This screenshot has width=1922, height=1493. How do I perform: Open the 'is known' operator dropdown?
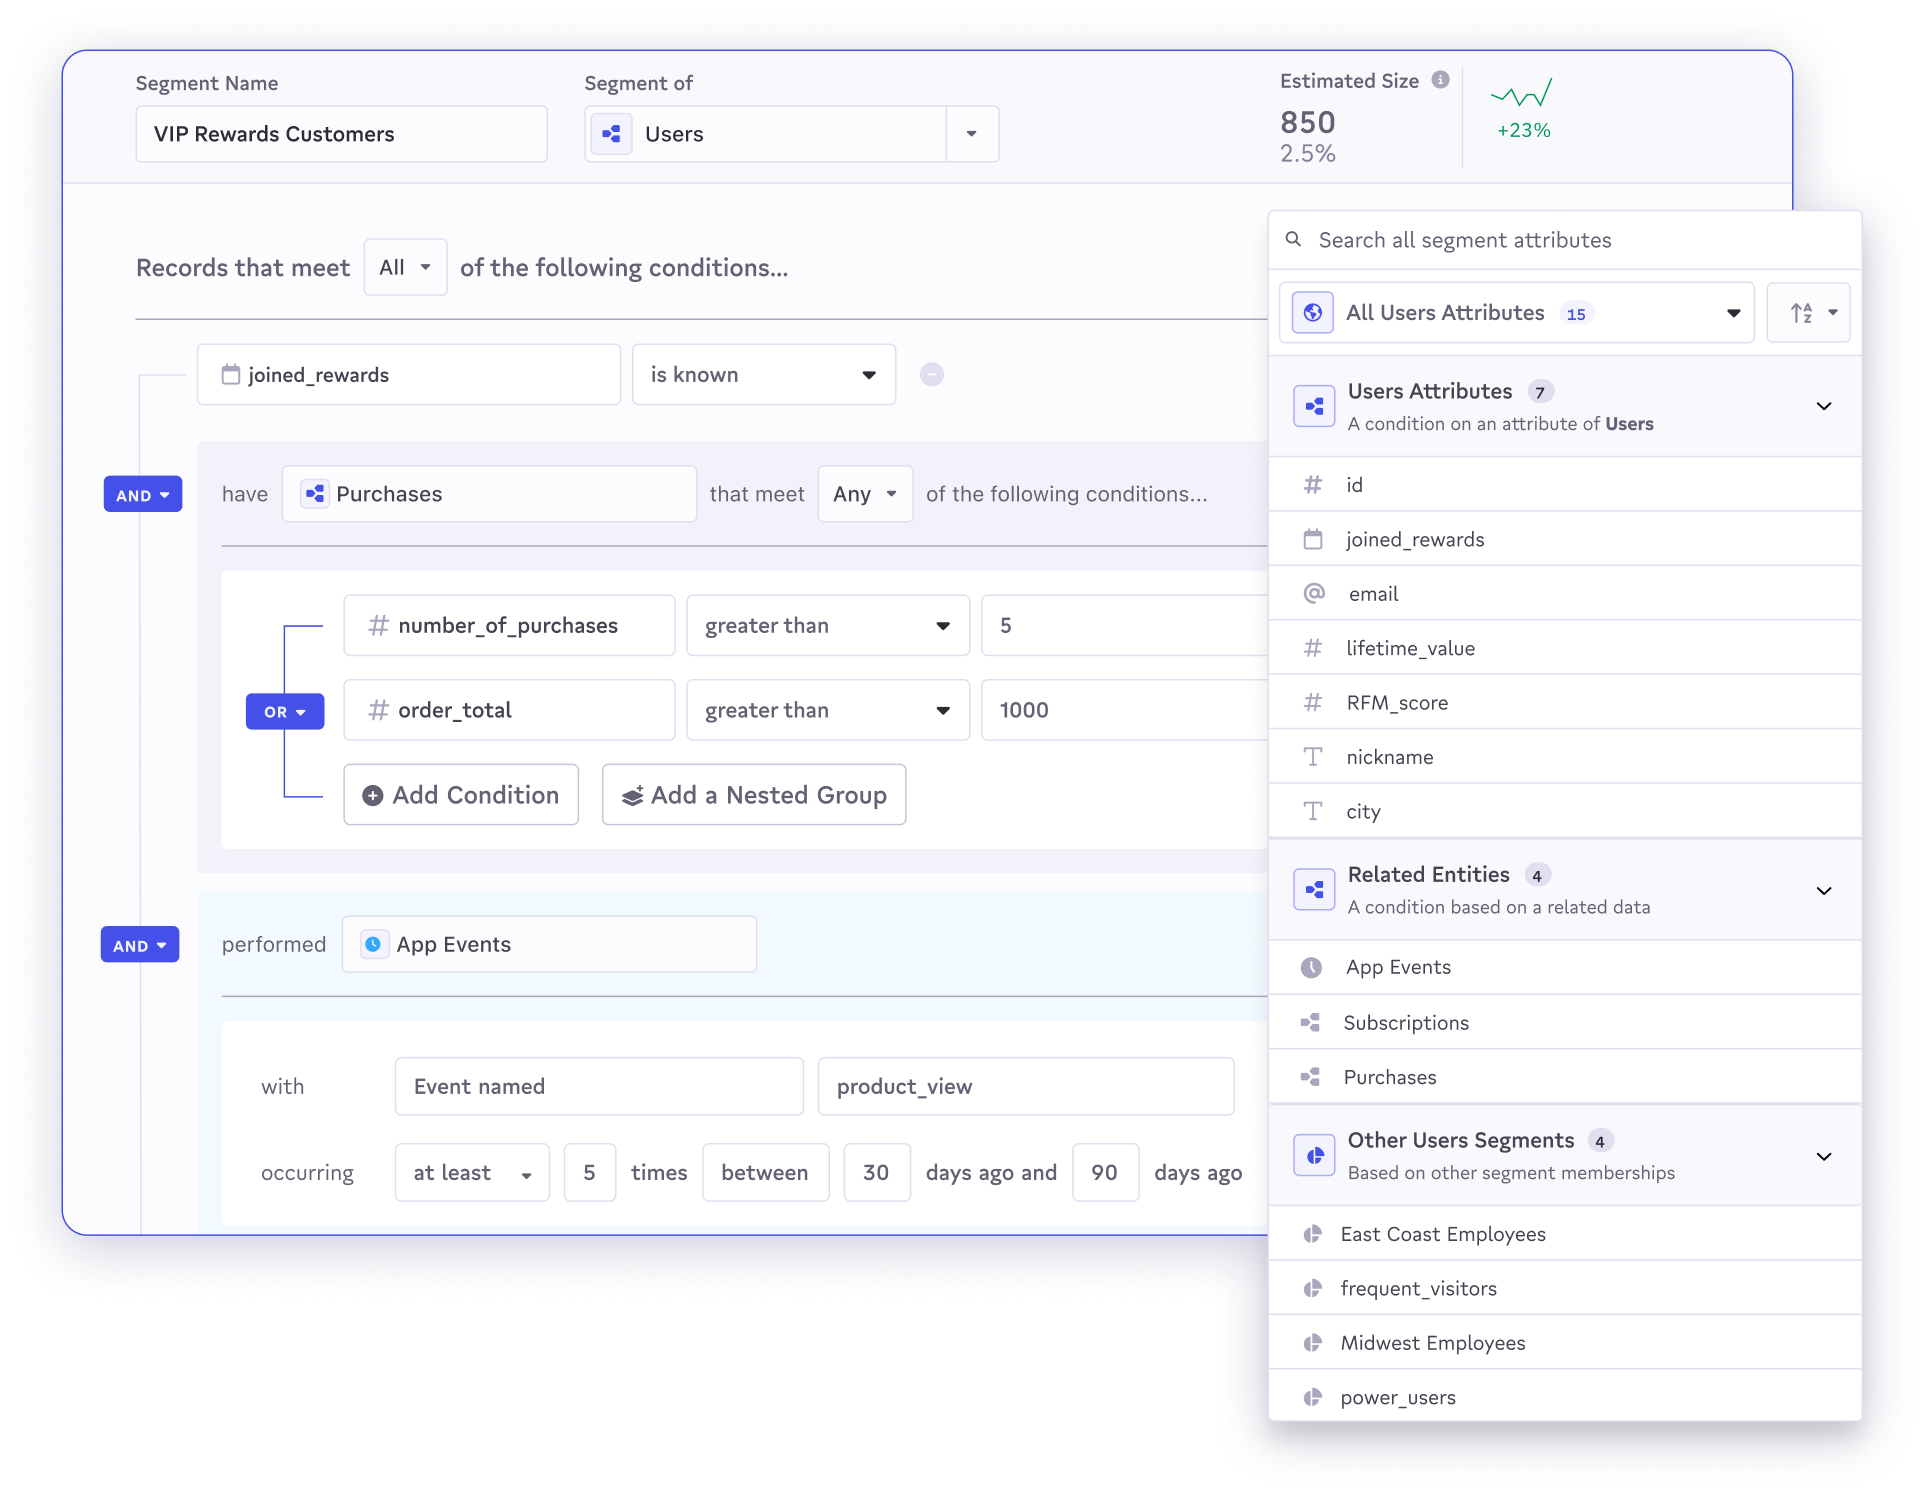[x=764, y=375]
